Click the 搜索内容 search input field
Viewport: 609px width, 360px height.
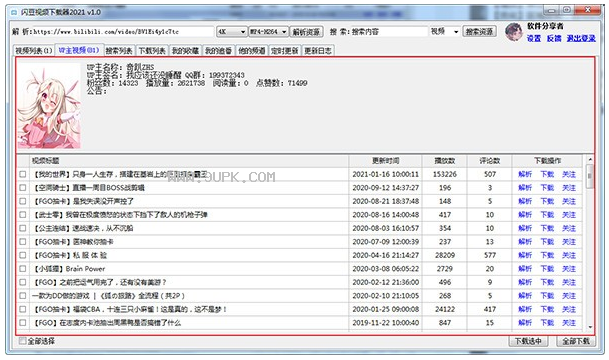[x=389, y=32]
